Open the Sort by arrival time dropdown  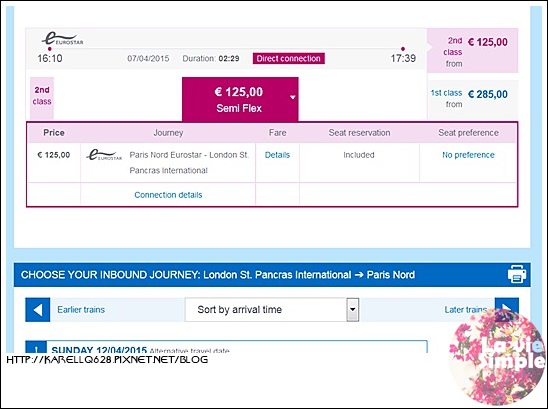(272, 310)
